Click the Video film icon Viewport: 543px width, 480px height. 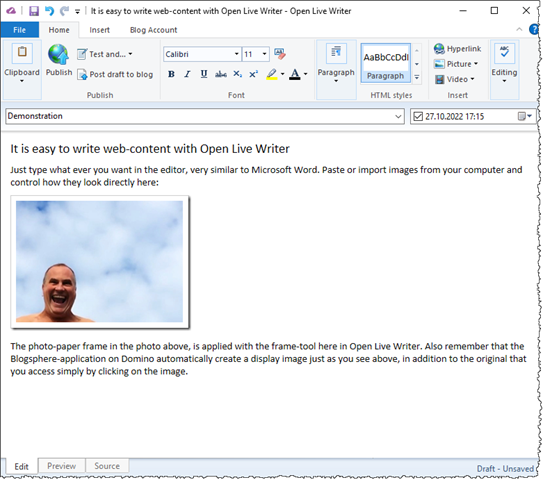[439, 79]
